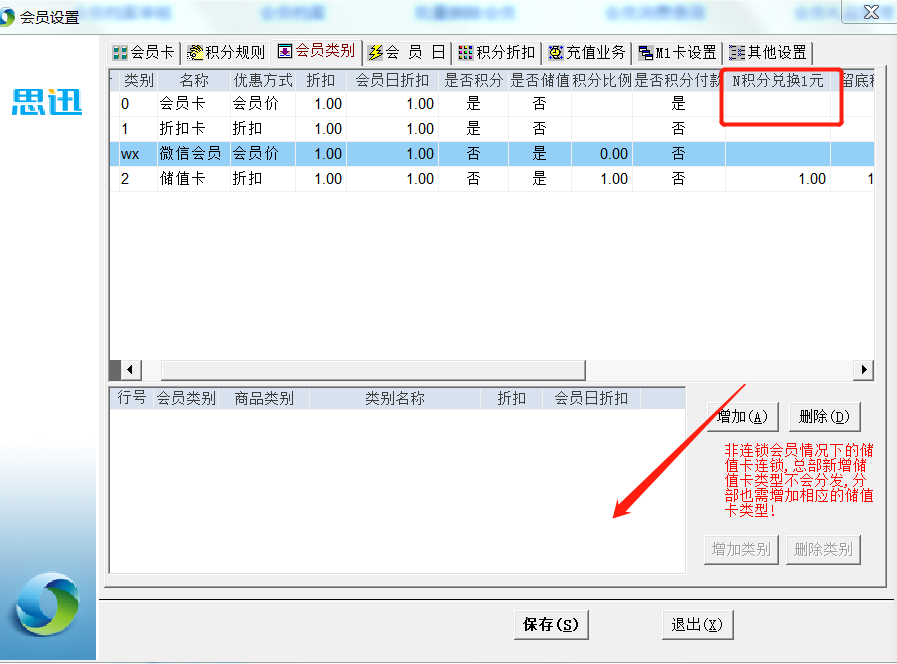The width and height of the screenshot is (897, 664).
Task: Switch to the 积分规则 tab
Action: [226, 52]
